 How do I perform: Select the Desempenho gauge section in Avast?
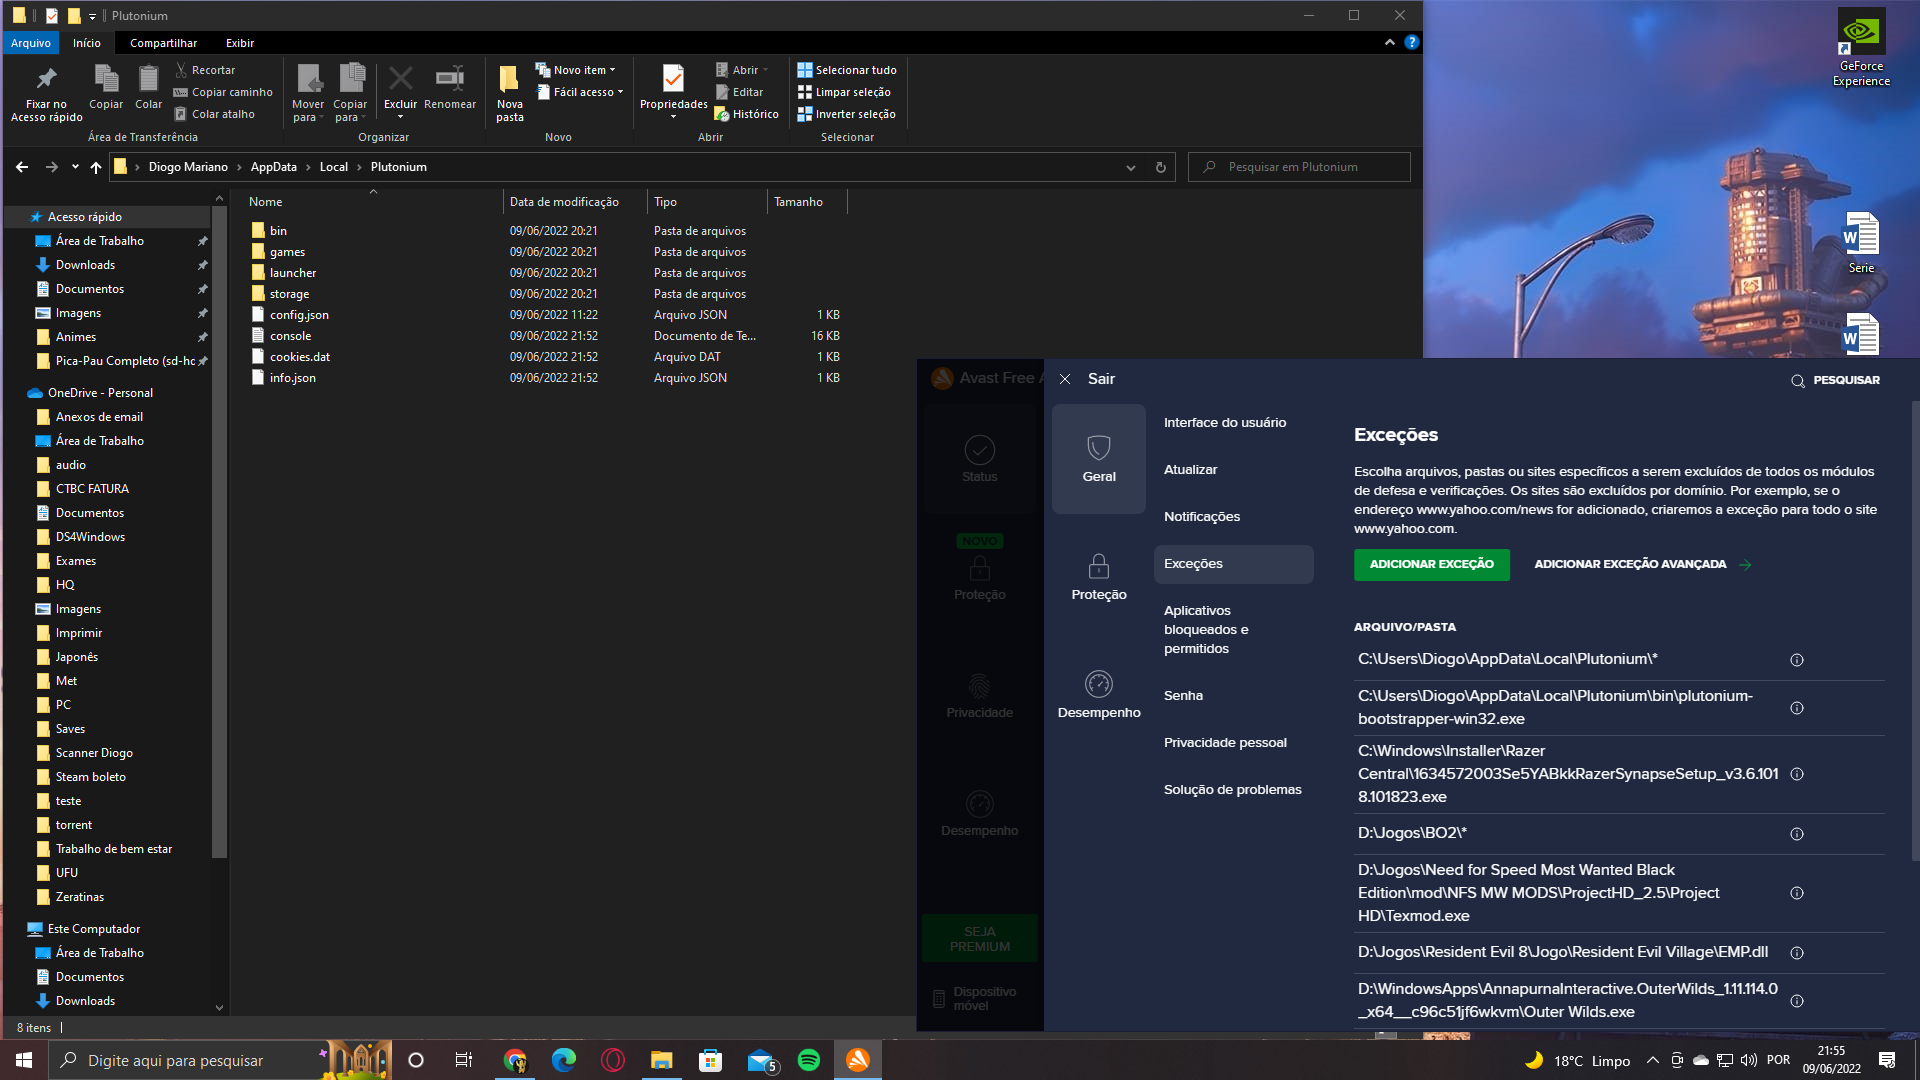(1099, 695)
